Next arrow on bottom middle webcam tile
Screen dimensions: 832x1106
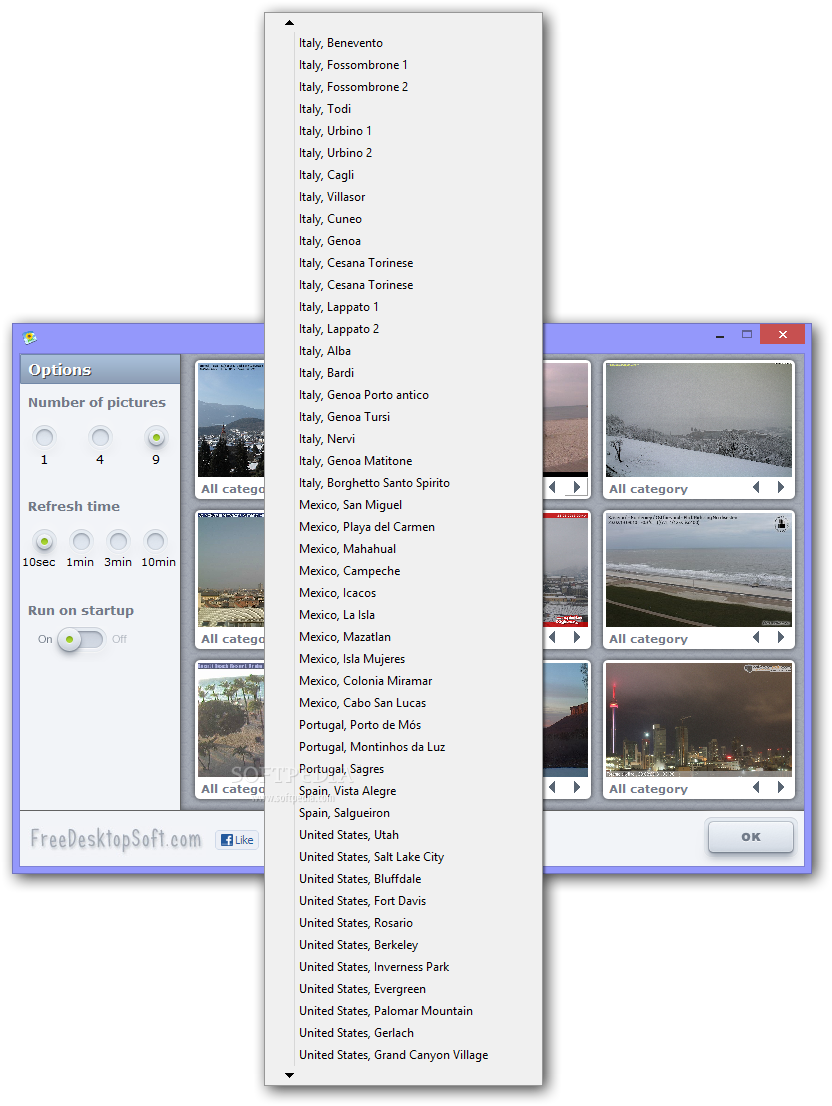coord(577,787)
